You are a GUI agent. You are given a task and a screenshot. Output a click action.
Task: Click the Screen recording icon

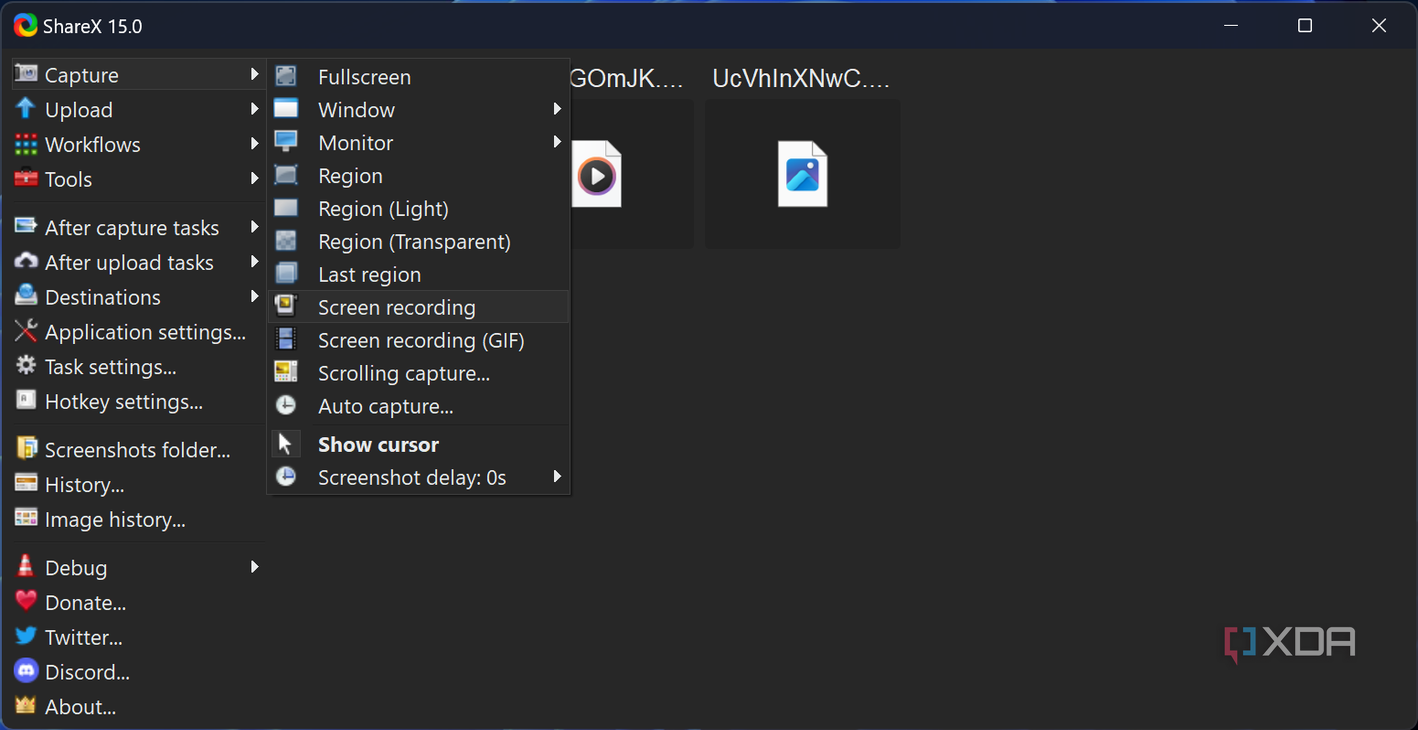click(x=286, y=307)
